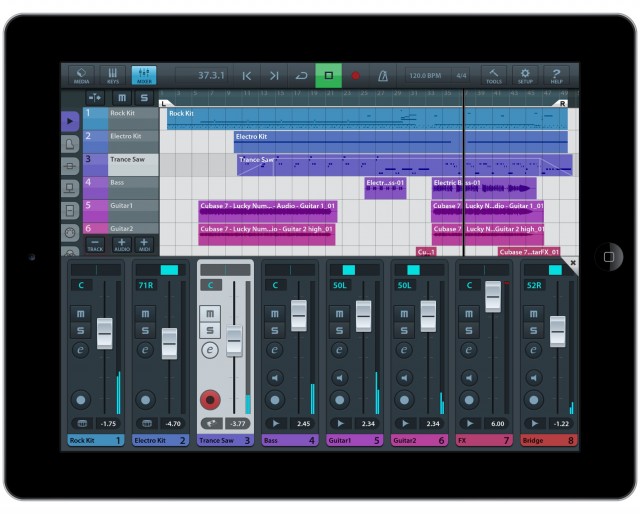Add a new Audio track
The image size is (640, 514).
click(120, 243)
